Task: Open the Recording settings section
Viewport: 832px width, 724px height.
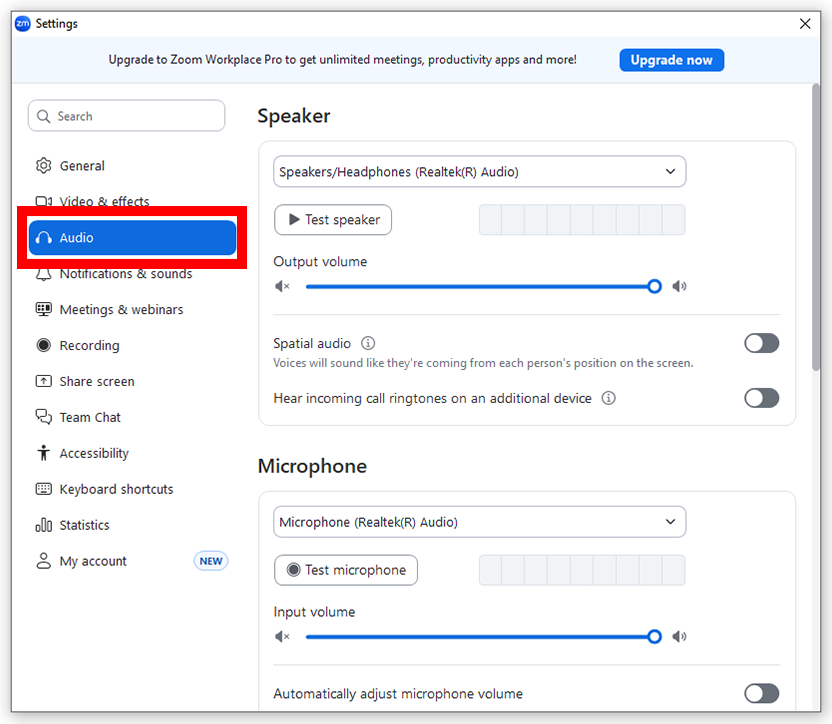Action: click(88, 345)
